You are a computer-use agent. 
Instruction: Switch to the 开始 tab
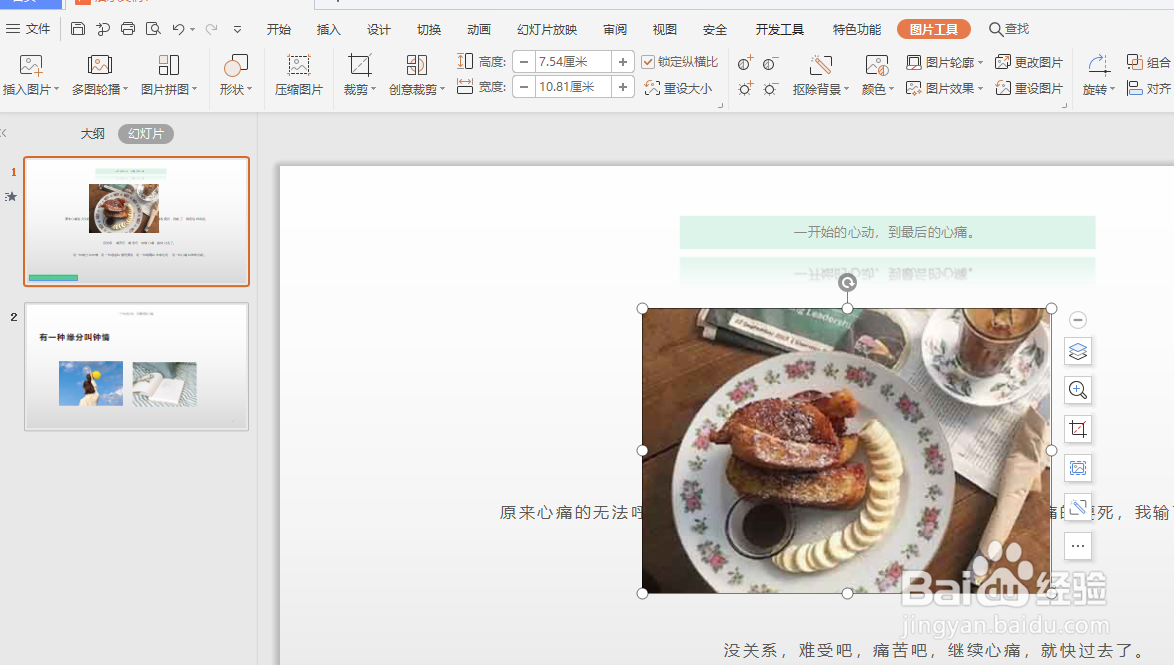279,29
